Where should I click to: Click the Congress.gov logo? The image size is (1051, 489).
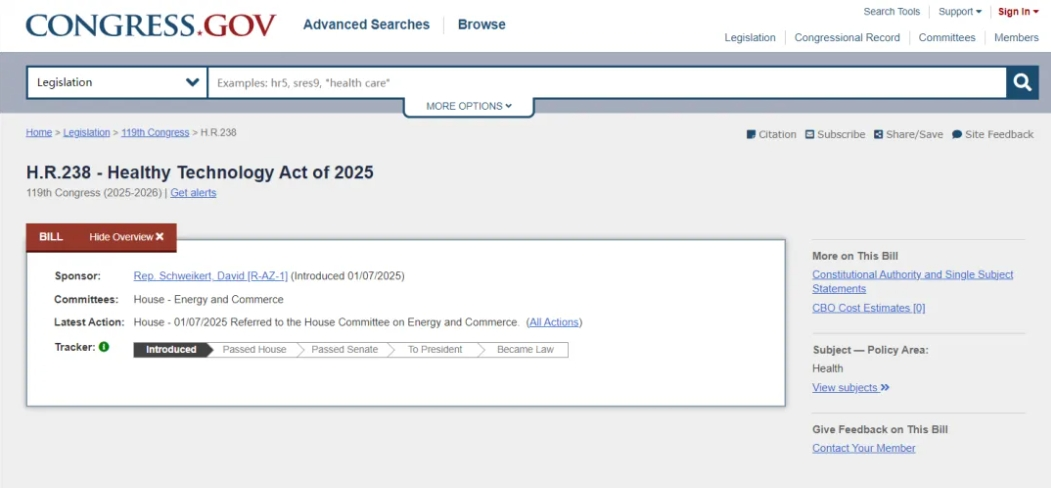[151, 25]
